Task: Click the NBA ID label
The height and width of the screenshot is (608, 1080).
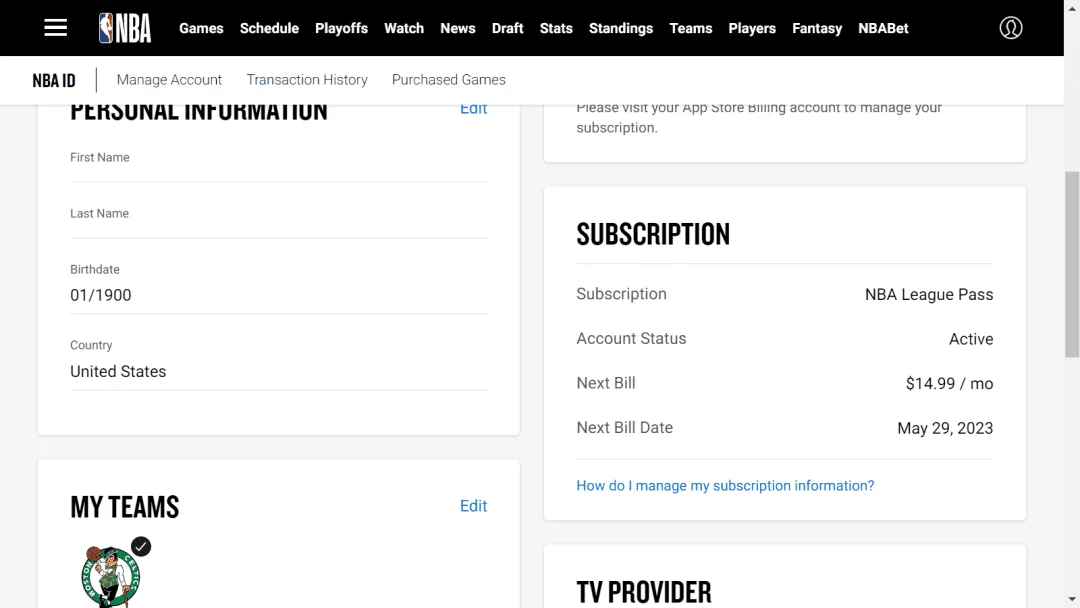Action: coord(54,81)
